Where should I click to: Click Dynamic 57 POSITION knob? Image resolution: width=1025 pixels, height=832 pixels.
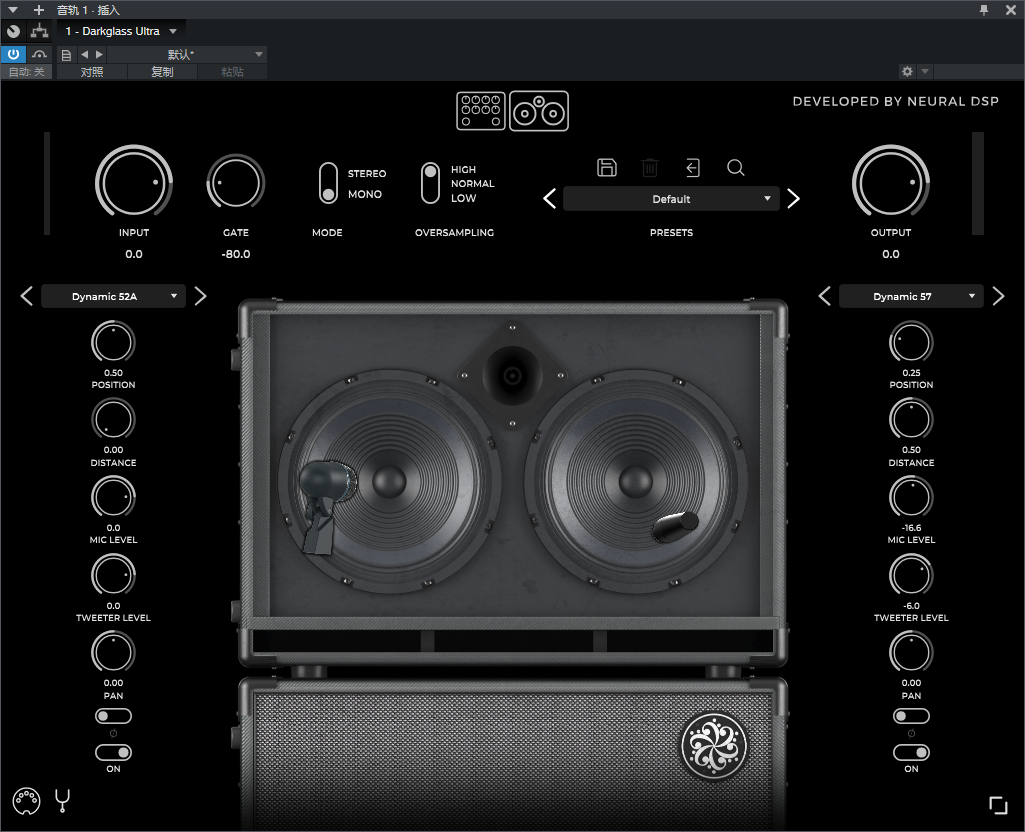(x=911, y=342)
